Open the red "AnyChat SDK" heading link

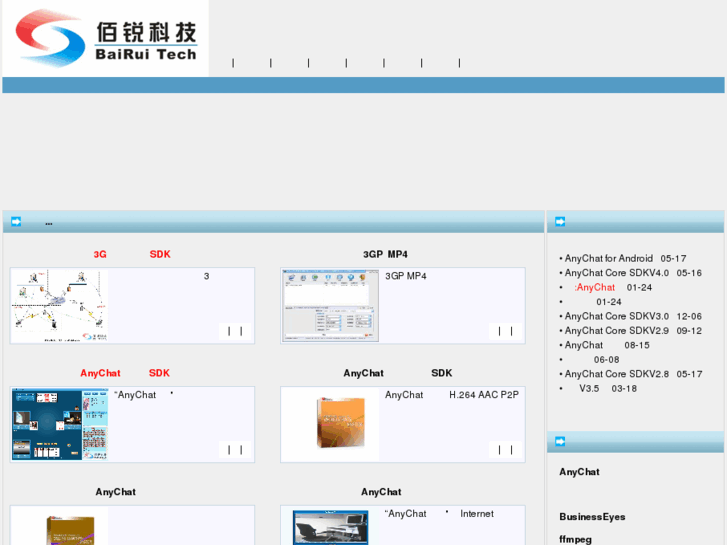coord(125,373)
